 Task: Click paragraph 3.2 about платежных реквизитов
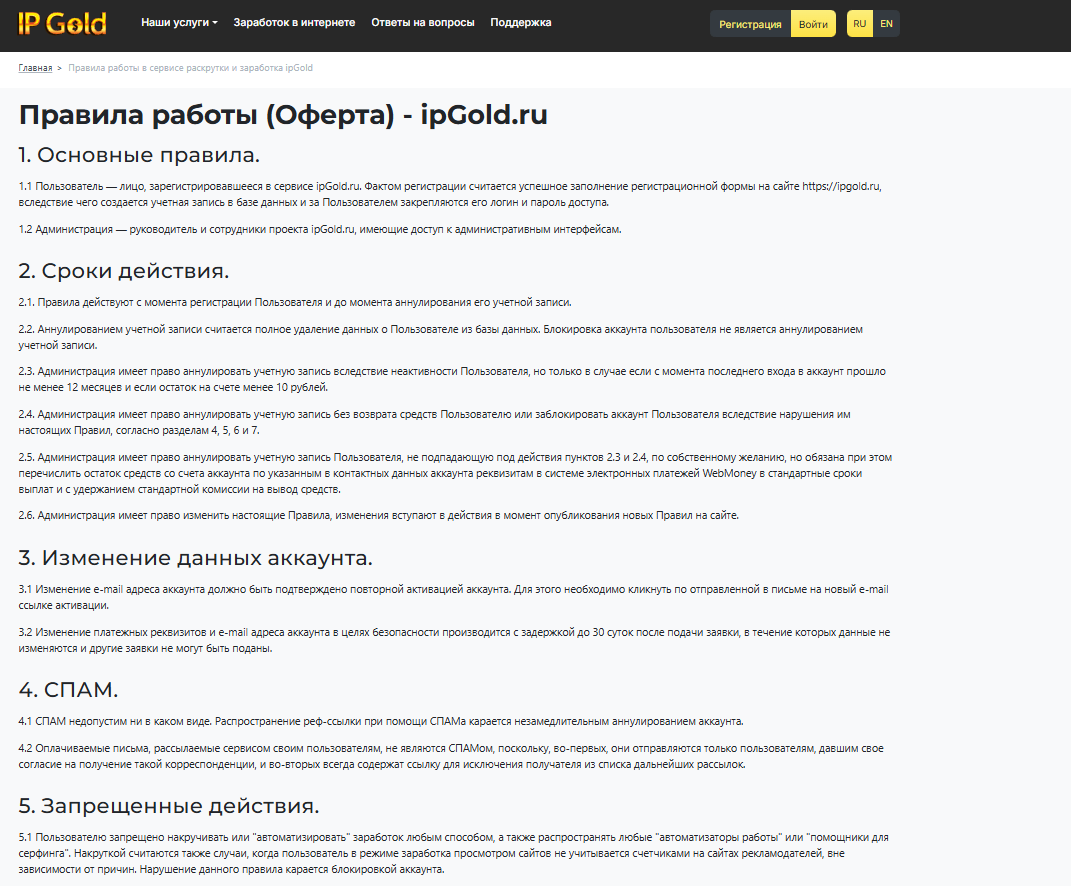454,641
